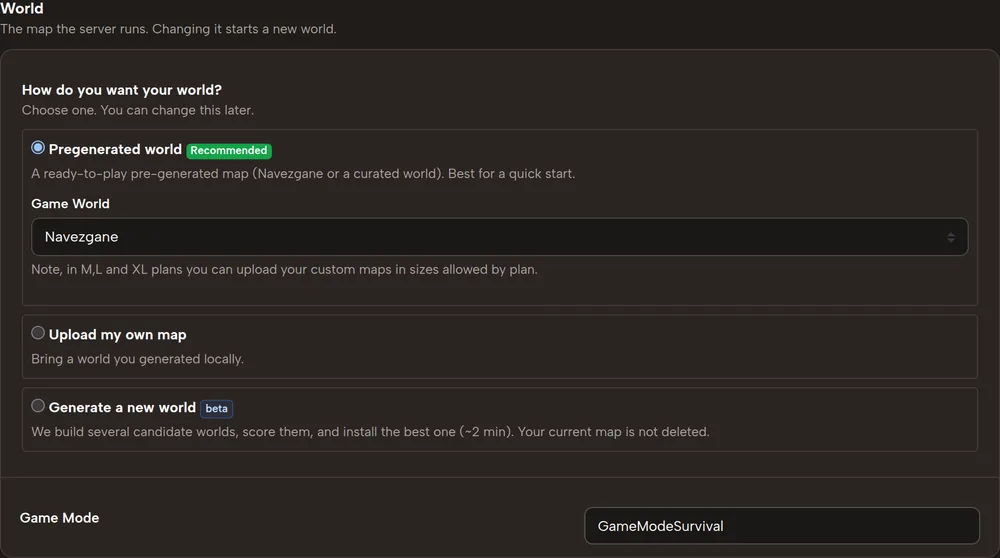Click the arrows icon in Game World select
This screenshot has height=558, width=1000.
click(x=951, y=237)
